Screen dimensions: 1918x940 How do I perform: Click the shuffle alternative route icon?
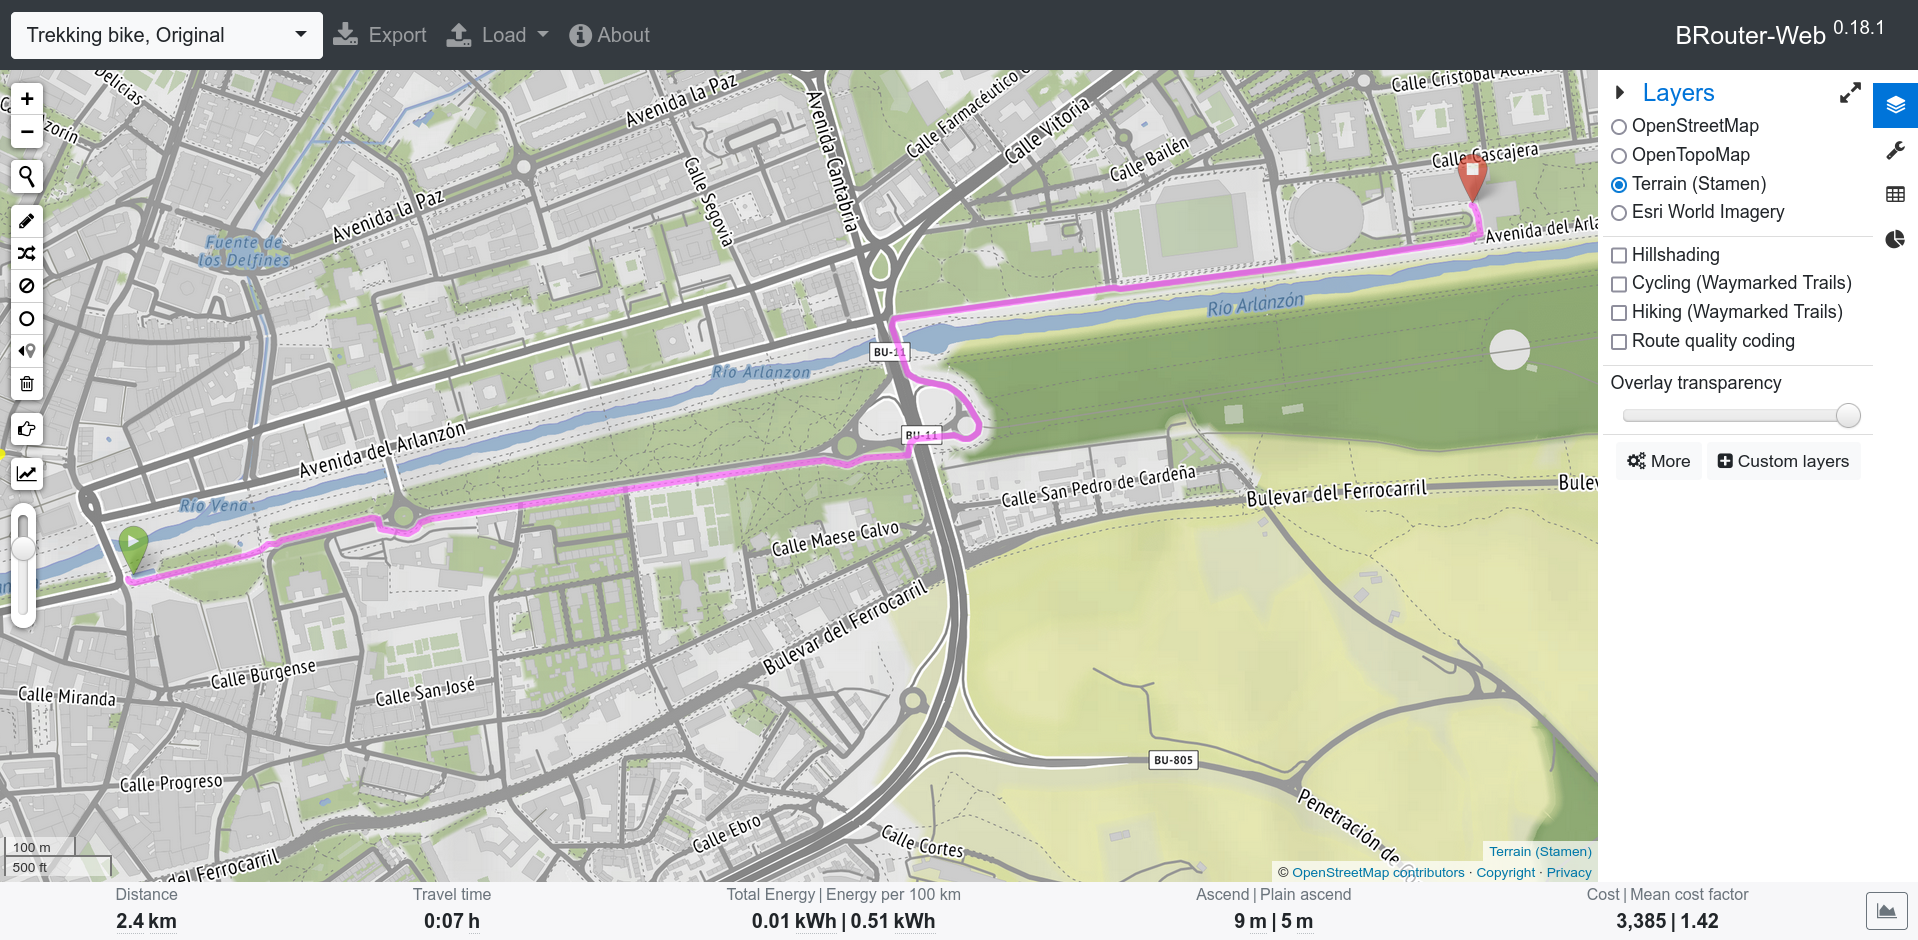coord(27,254)
